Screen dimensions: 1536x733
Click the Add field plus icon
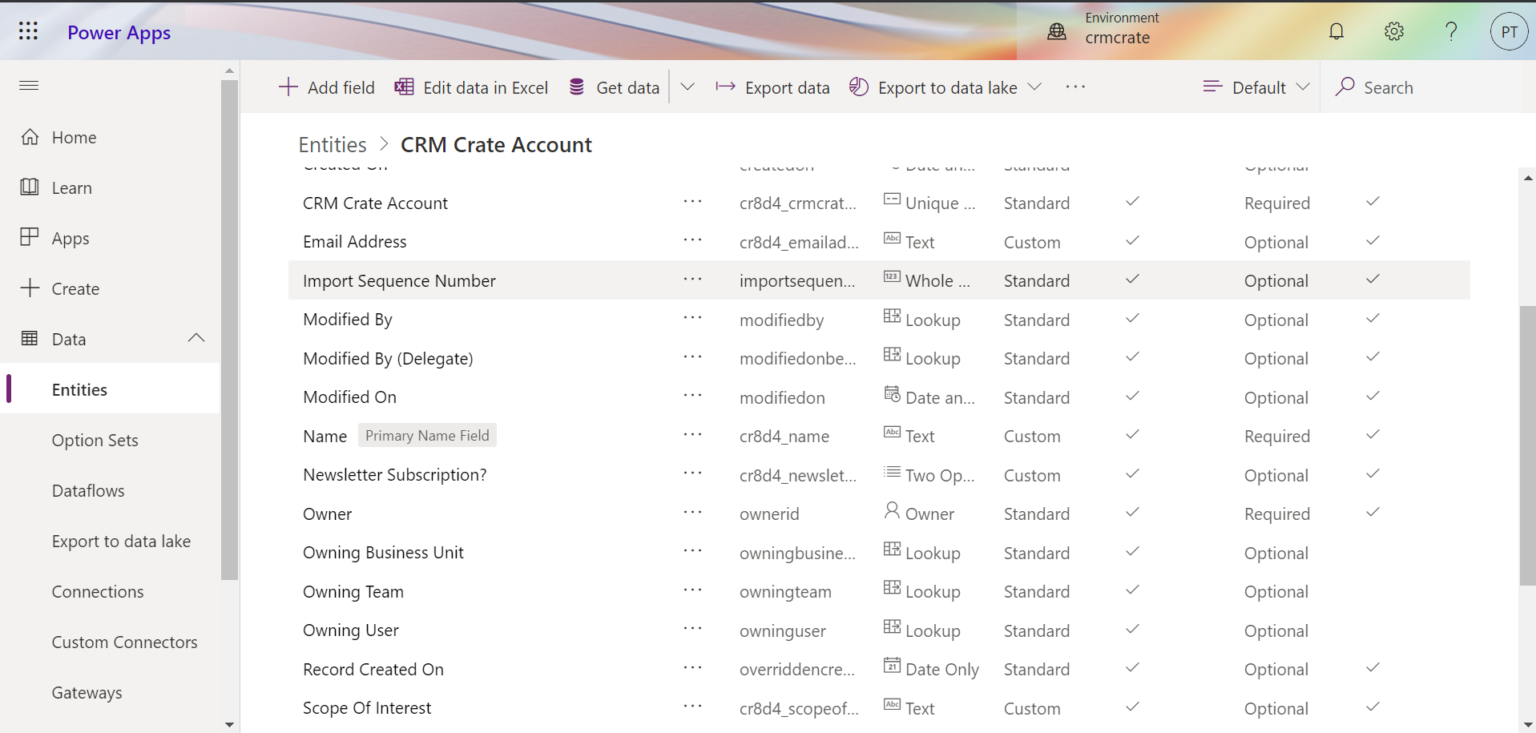288,87
